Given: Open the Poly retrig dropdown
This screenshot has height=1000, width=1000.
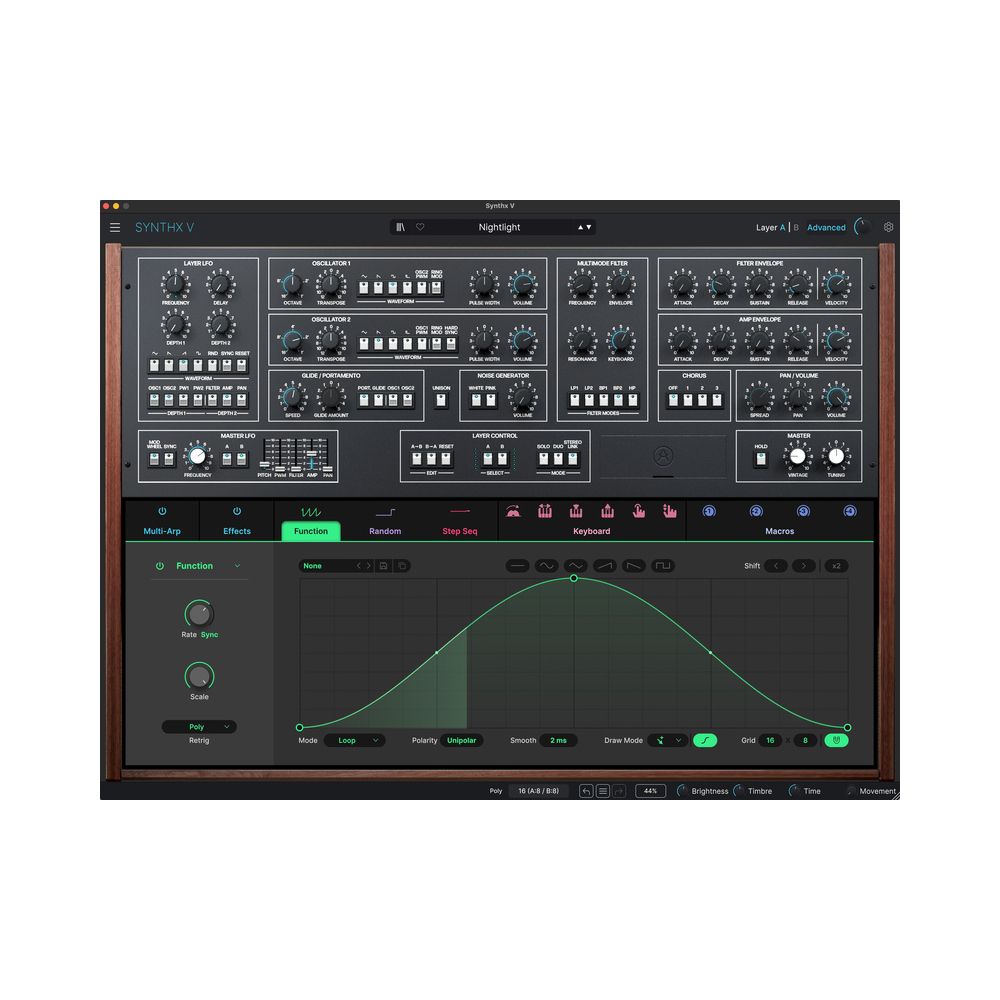Looking at the screenshot, I should [199, 726].
